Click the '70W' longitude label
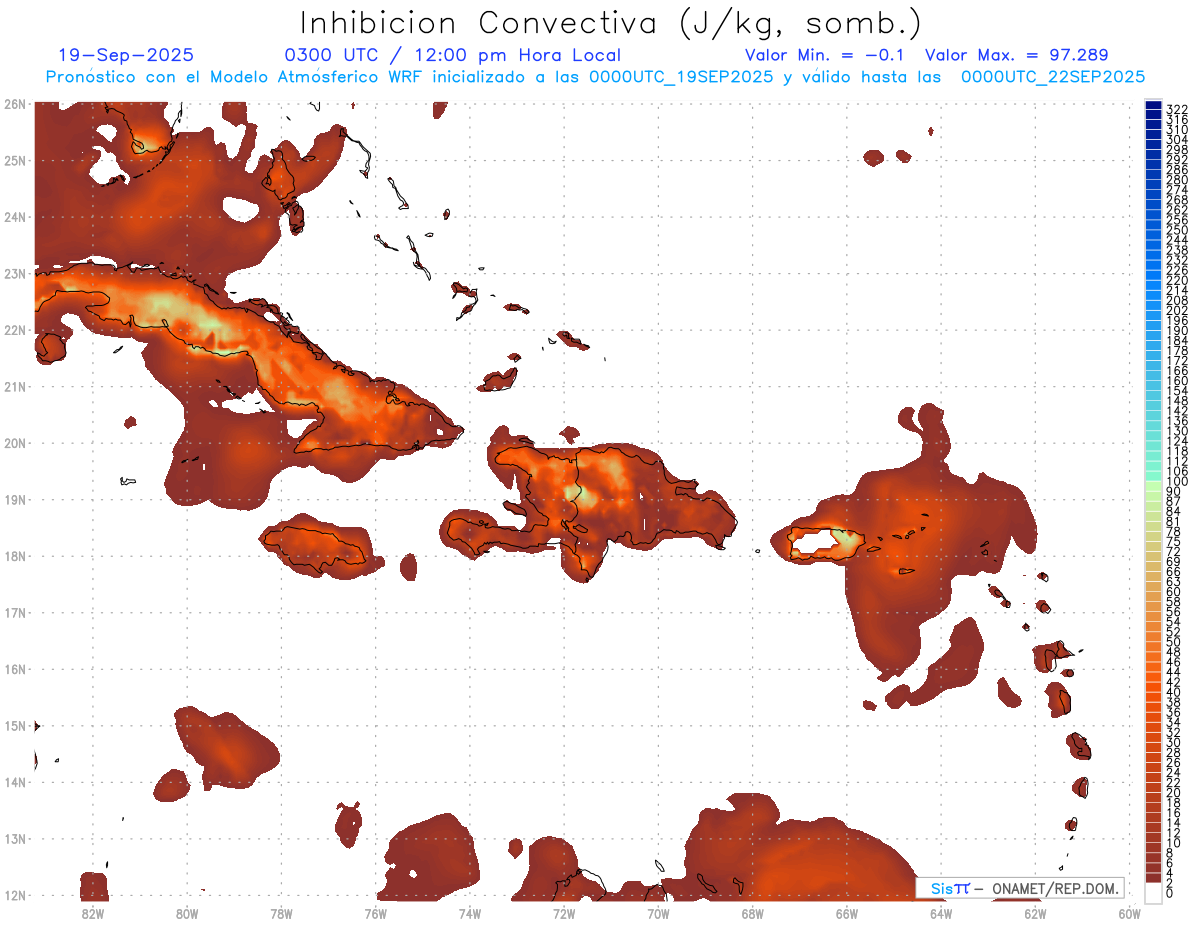Image resolution: width=1200 pixels, height=927 pixels. click(x=658, y=912)
